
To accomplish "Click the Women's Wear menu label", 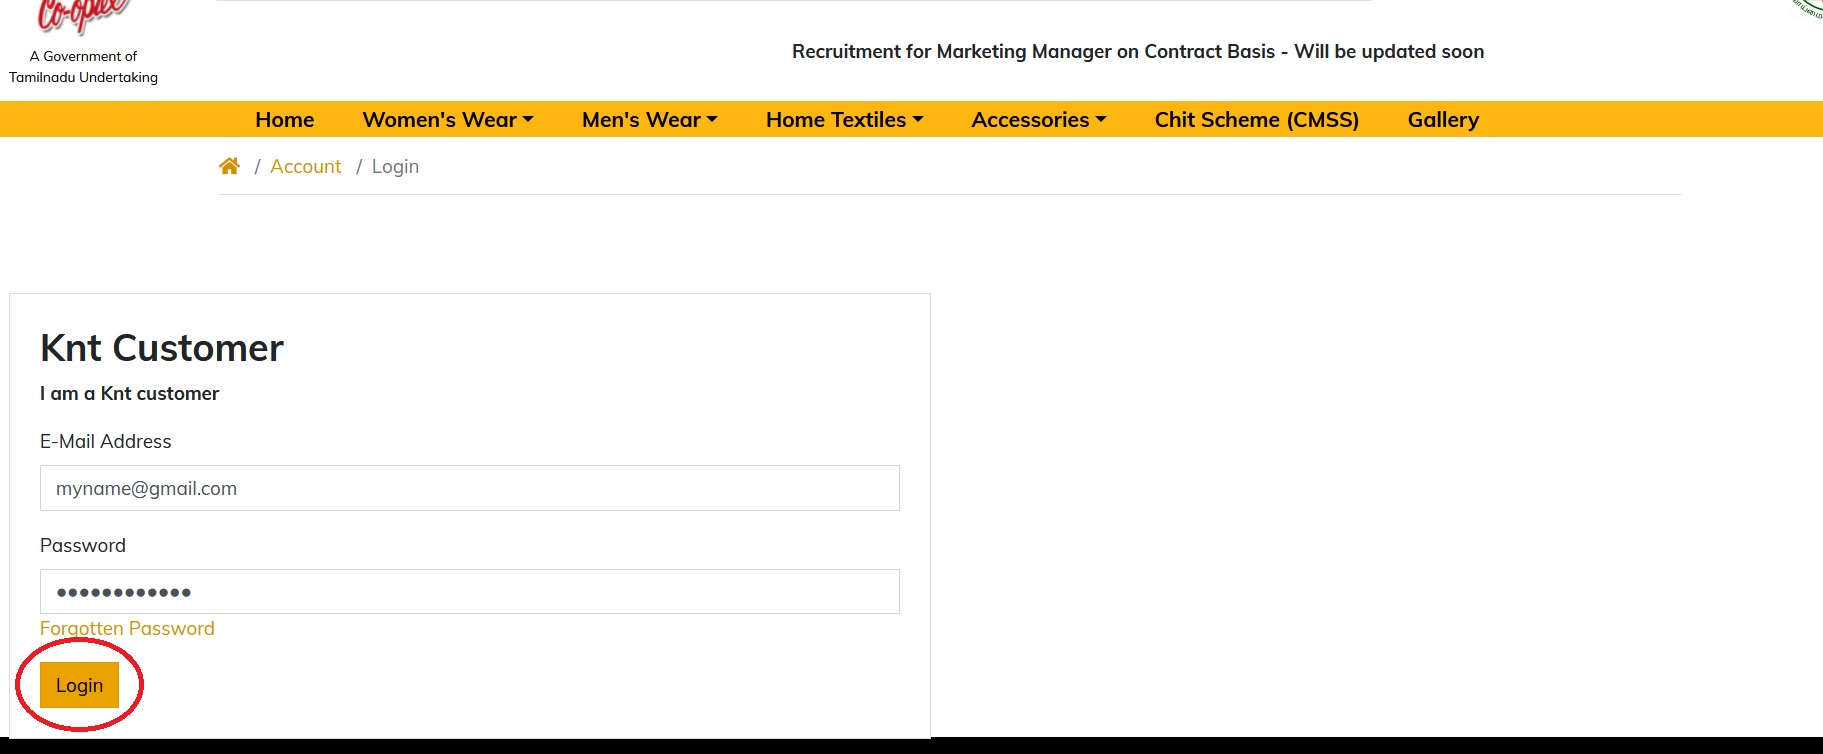I will [x=439, y=119].
